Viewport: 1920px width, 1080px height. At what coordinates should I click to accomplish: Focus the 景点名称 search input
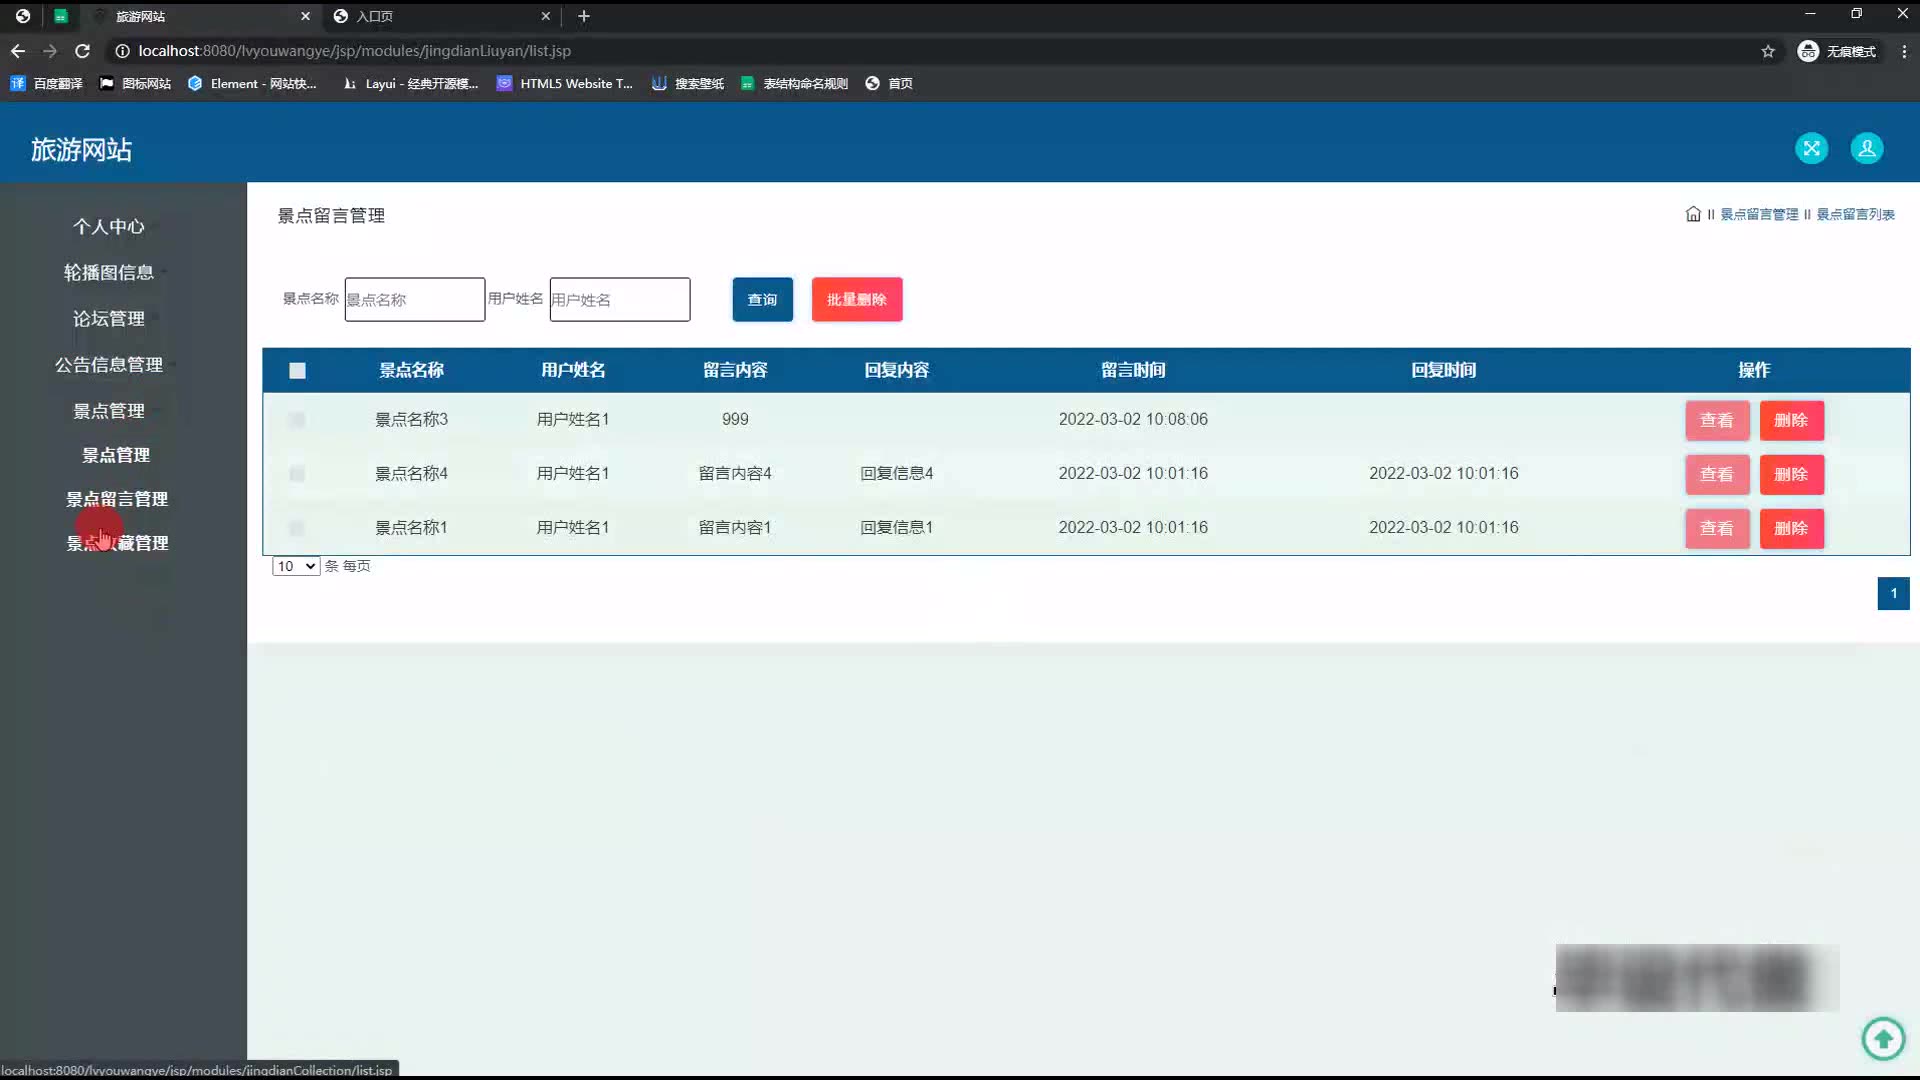[x=415, y=299]
